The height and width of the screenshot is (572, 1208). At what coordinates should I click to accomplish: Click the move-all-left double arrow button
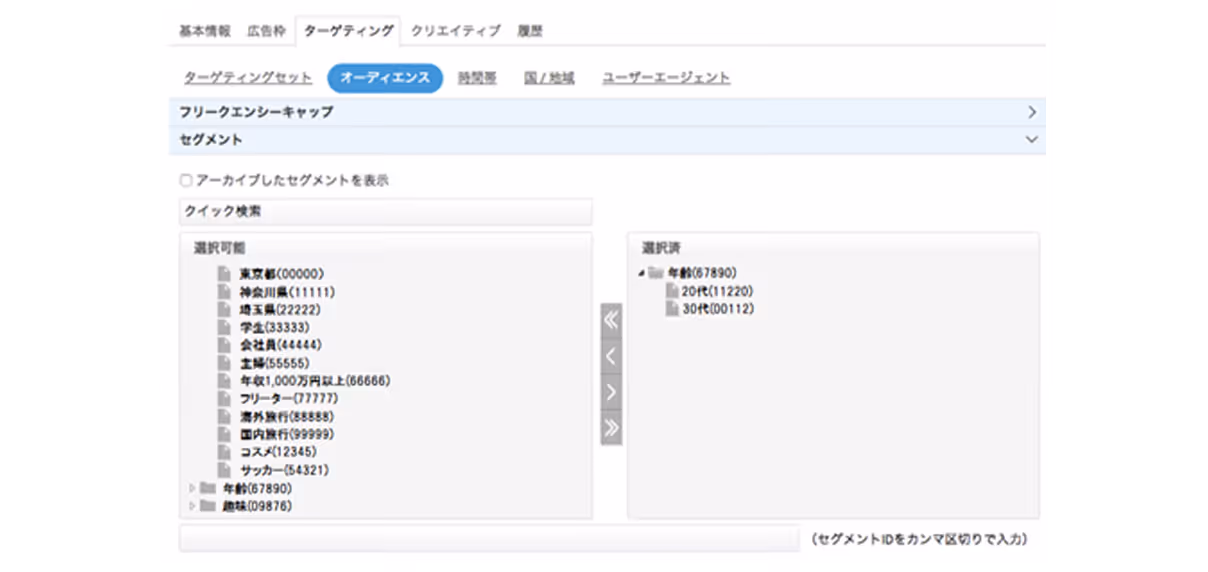(x=612, y=320)
